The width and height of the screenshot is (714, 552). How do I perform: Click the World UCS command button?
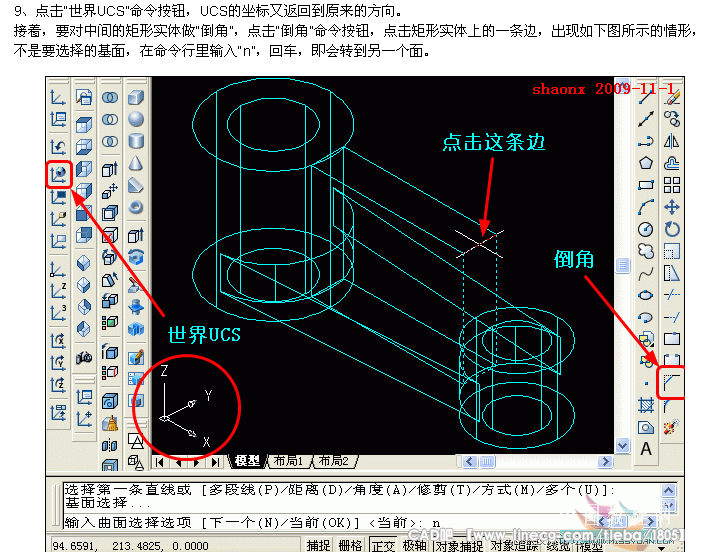click(x=59, y=174)
